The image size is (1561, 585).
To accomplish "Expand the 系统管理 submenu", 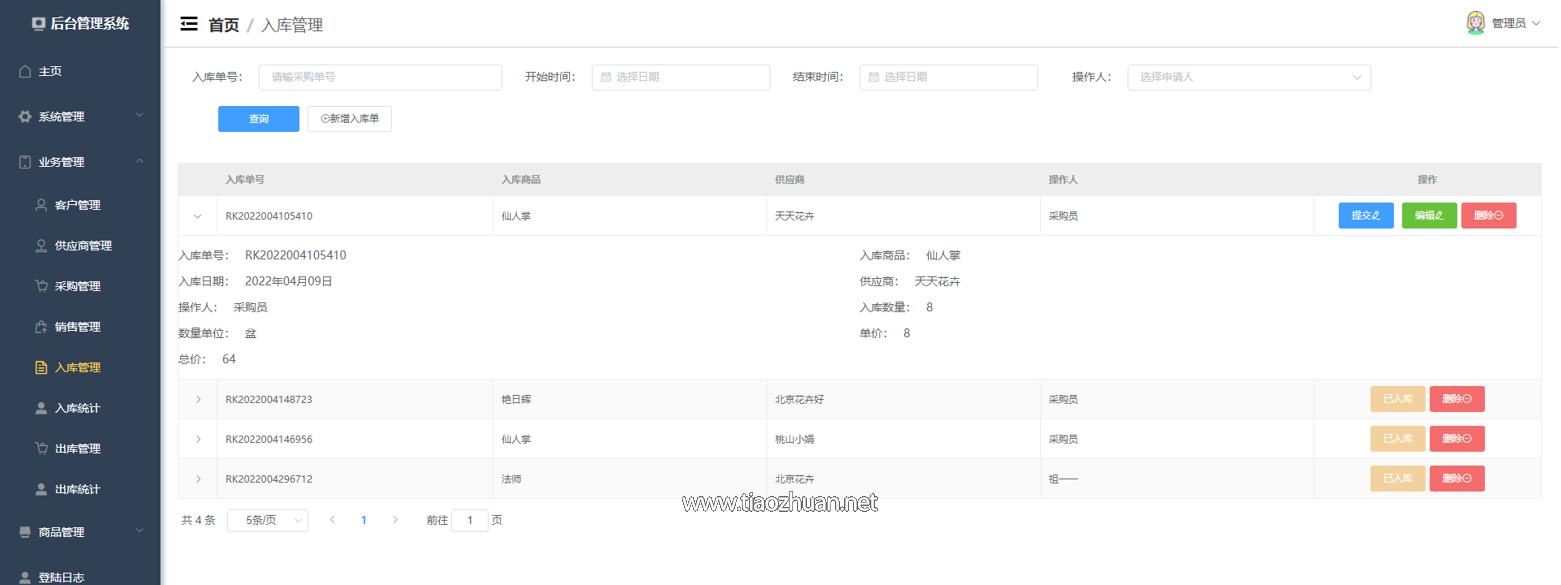I will coord(80,117).
